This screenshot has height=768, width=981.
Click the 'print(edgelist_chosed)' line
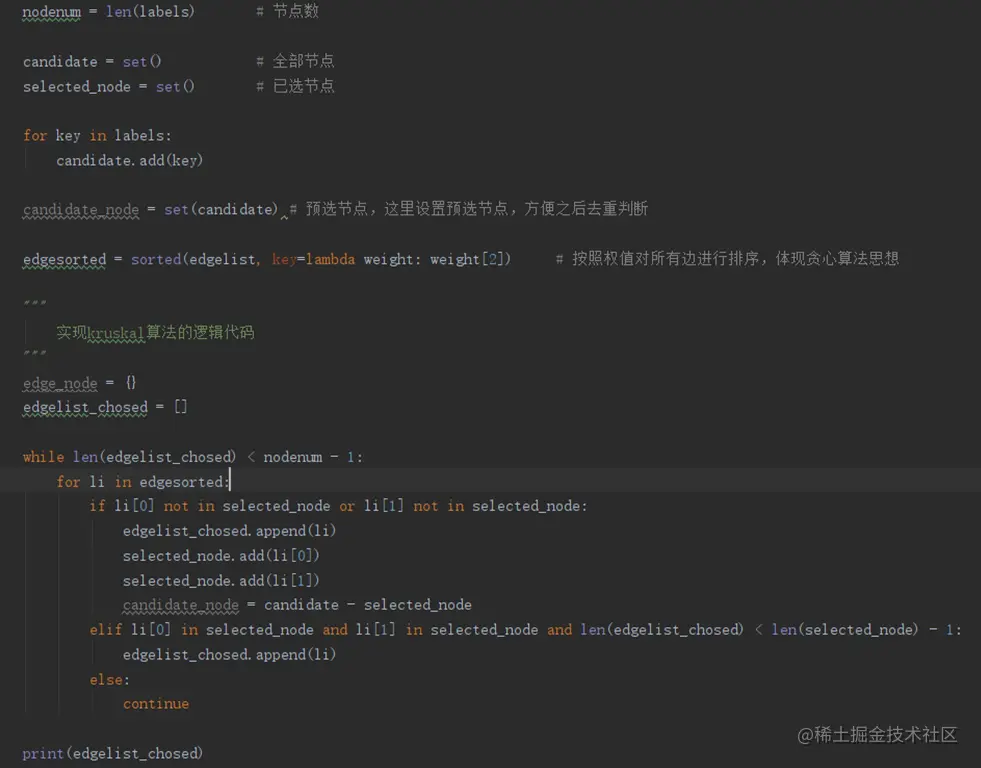point(113,754)
